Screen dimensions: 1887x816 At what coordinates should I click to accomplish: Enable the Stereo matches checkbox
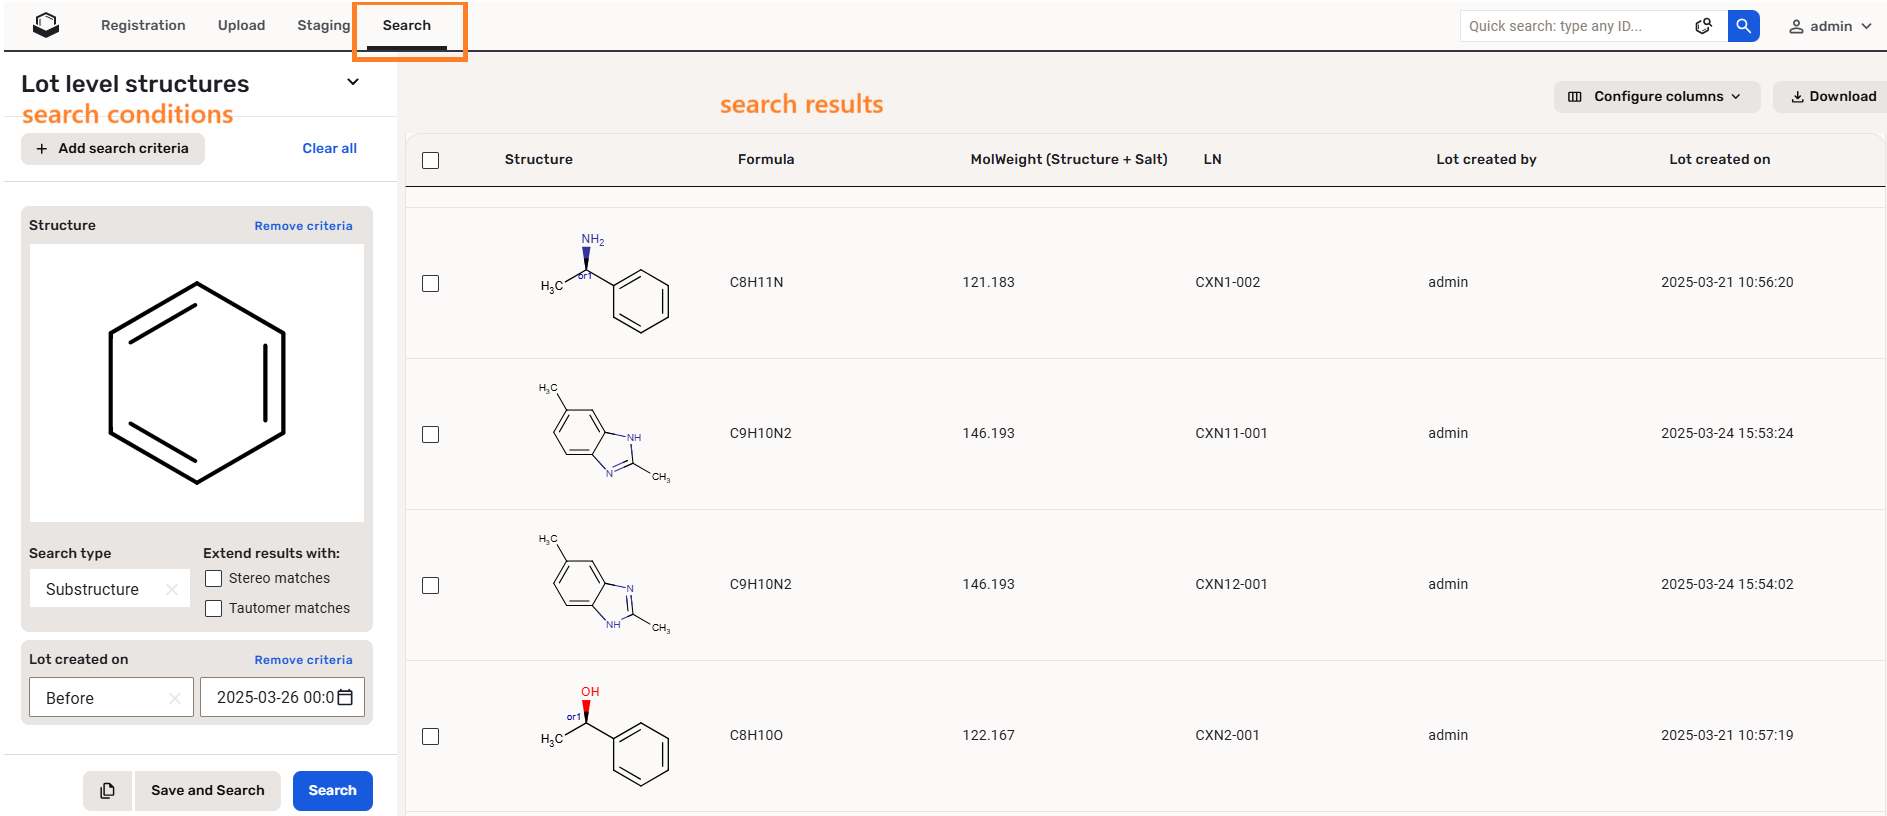(x=213, y=579)
